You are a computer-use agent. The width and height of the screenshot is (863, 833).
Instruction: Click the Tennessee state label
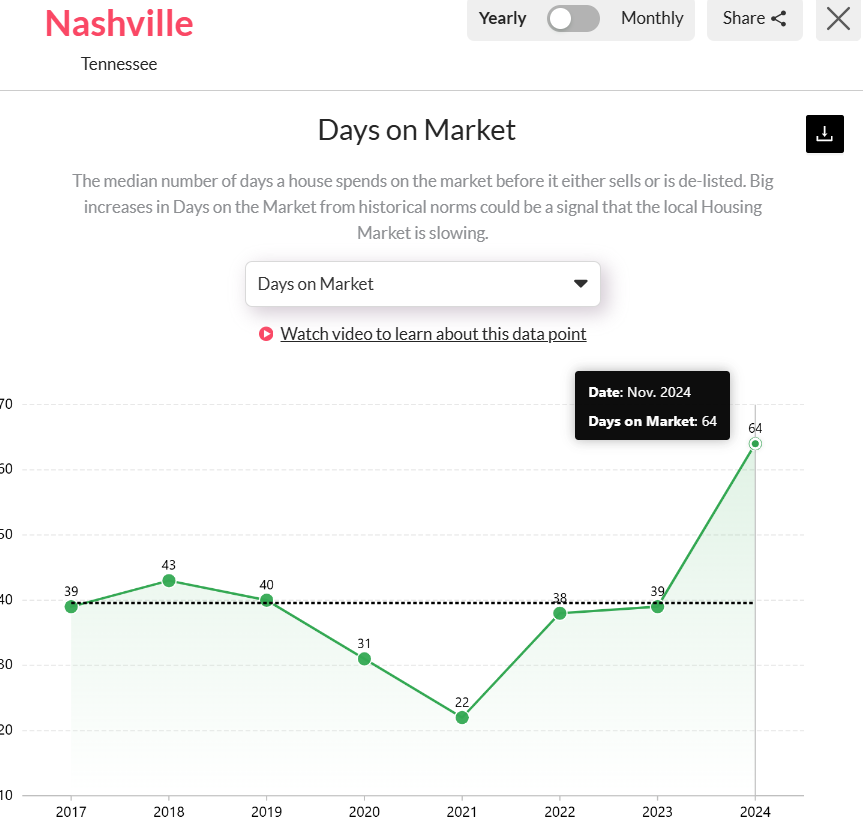point(118,64)
